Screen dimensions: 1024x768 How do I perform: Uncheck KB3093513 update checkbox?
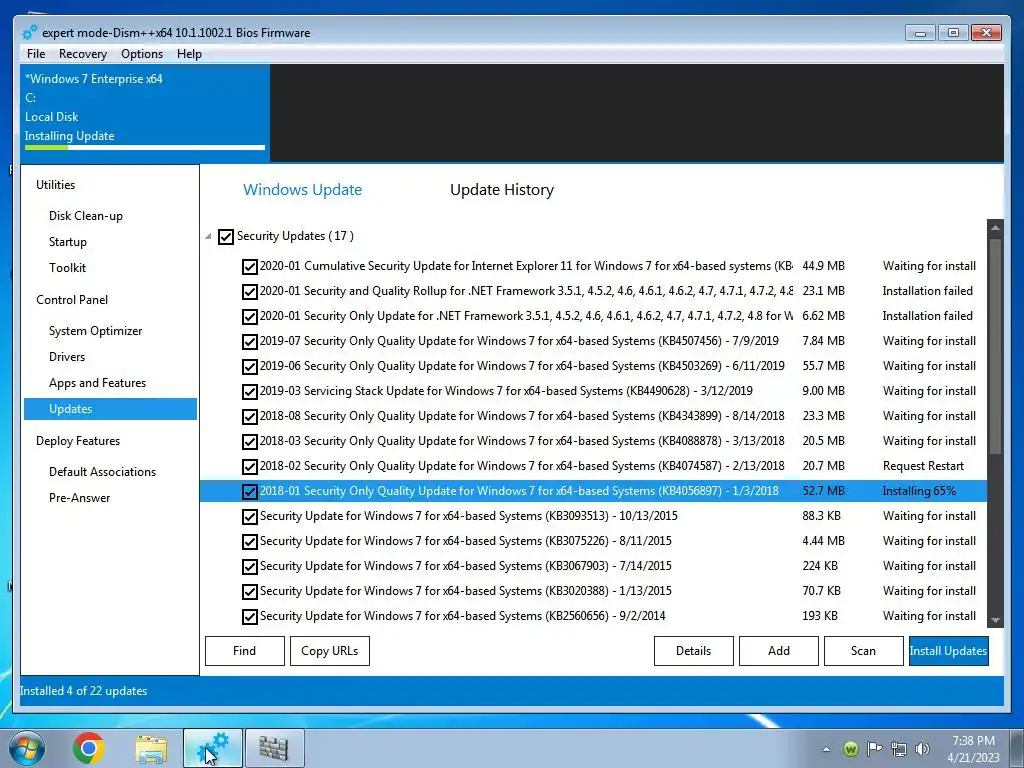[249, 517]
